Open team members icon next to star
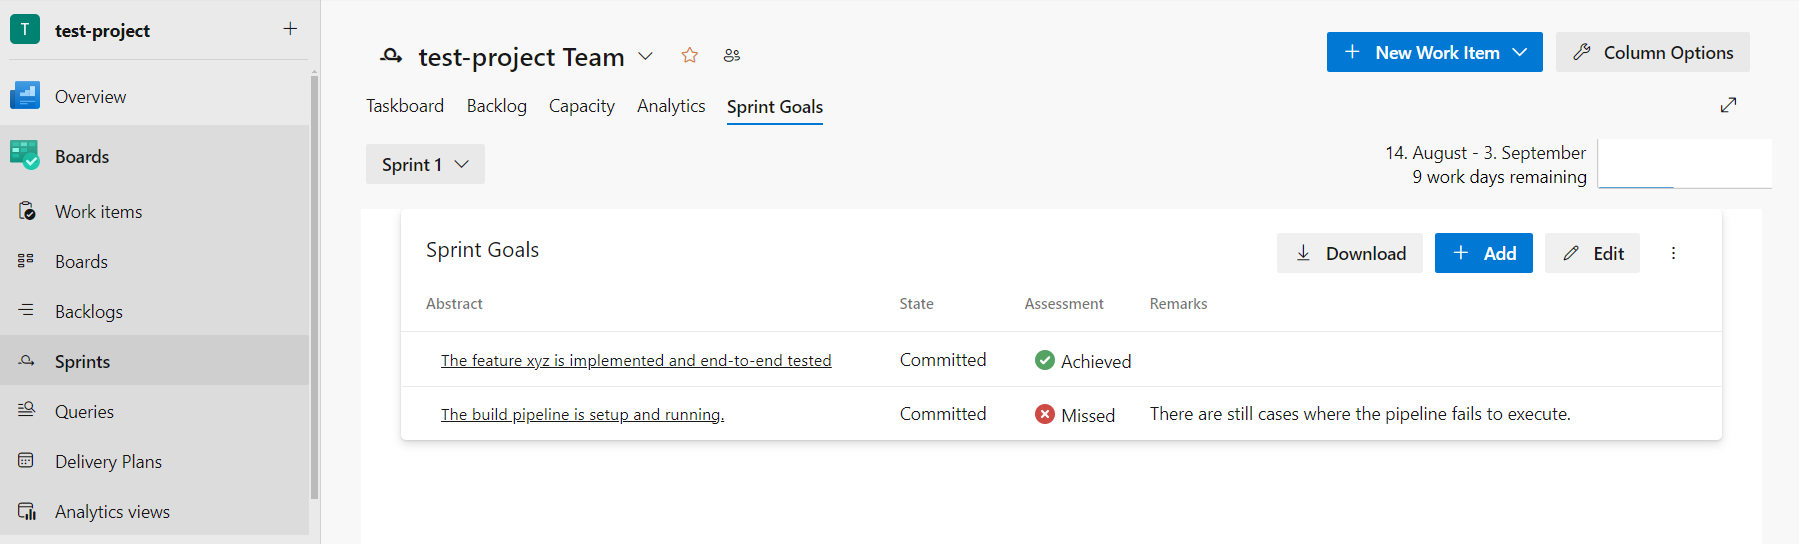 (732, 56)
